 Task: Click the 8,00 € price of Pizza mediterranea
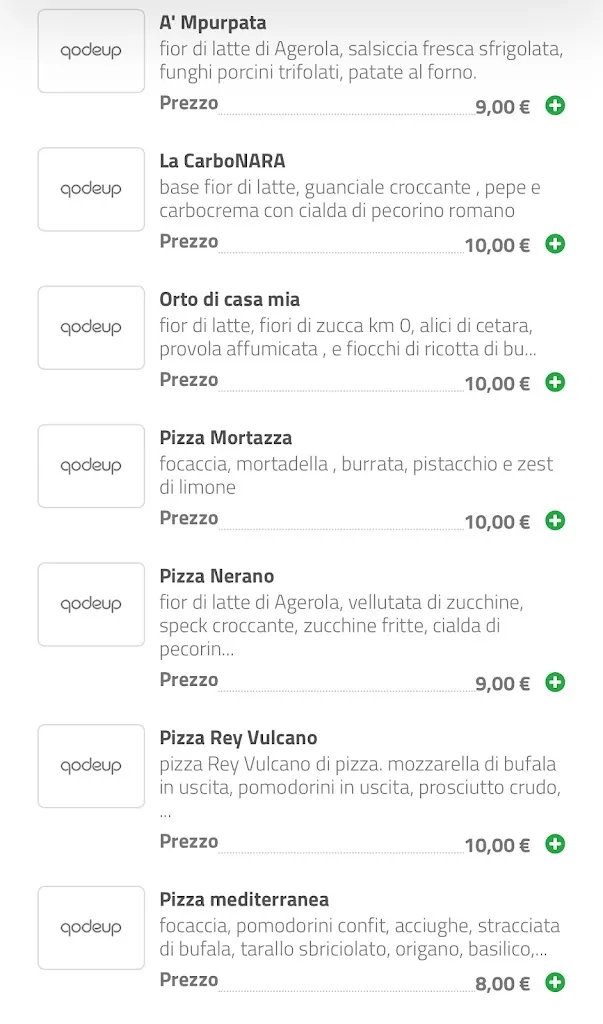pyautogui.click(x=502, y=984)
